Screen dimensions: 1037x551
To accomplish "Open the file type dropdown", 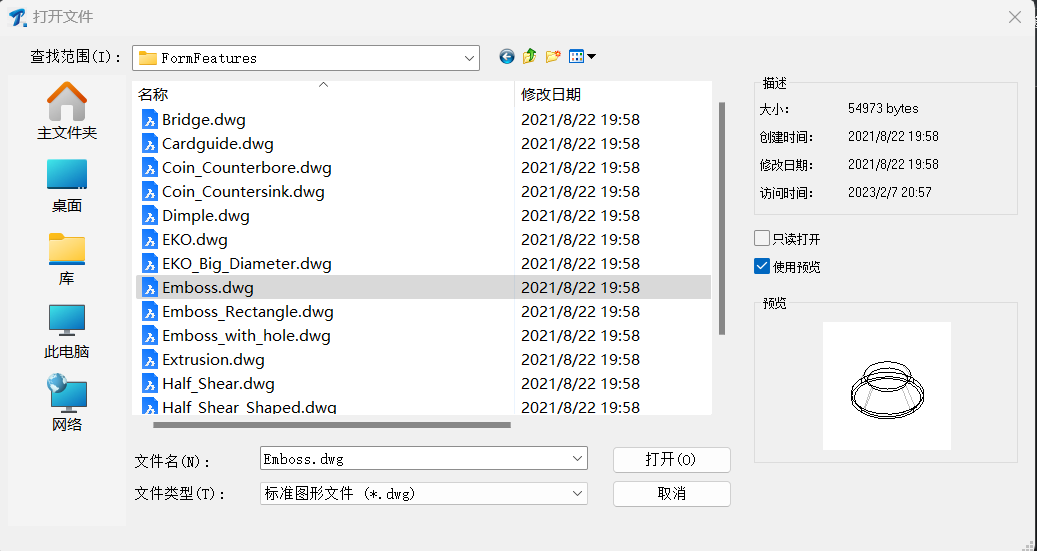I will (577, 494).
